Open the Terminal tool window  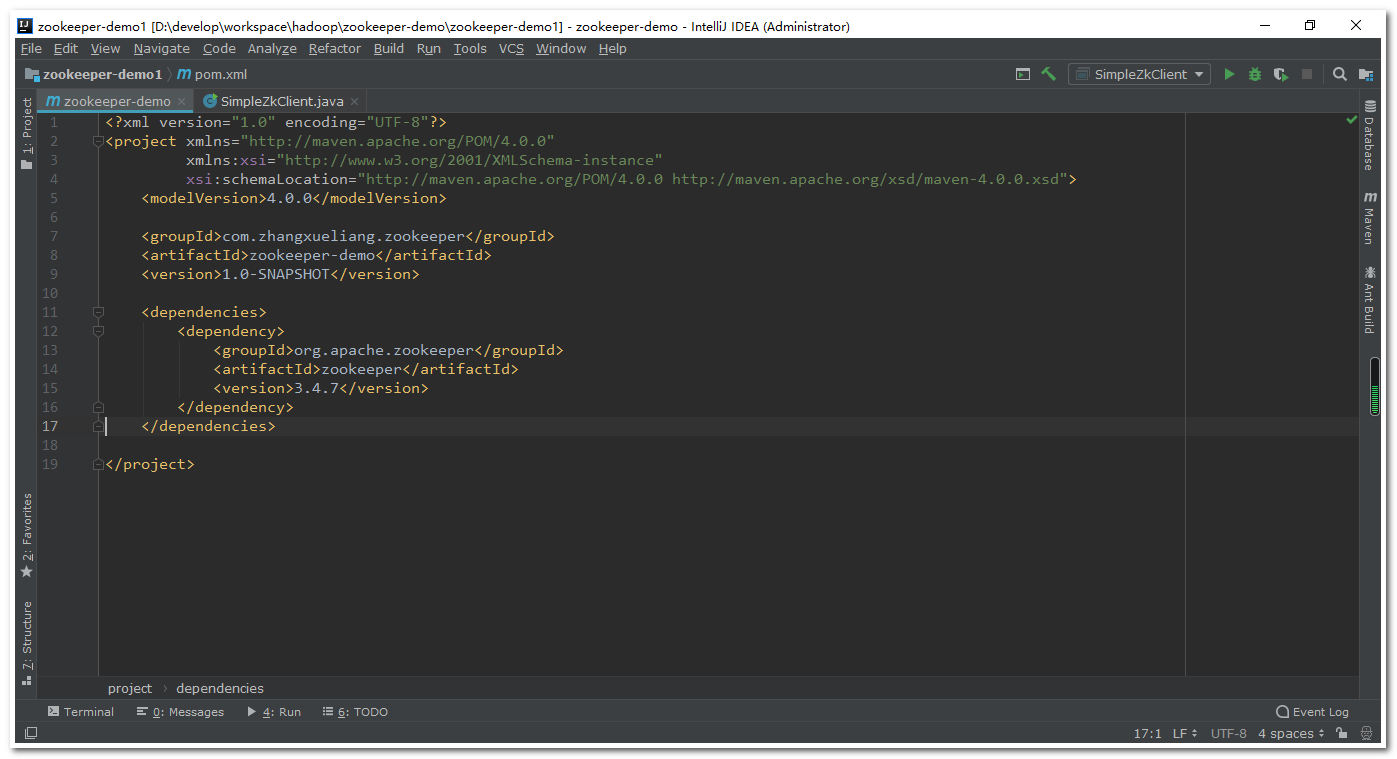point(81,712)
